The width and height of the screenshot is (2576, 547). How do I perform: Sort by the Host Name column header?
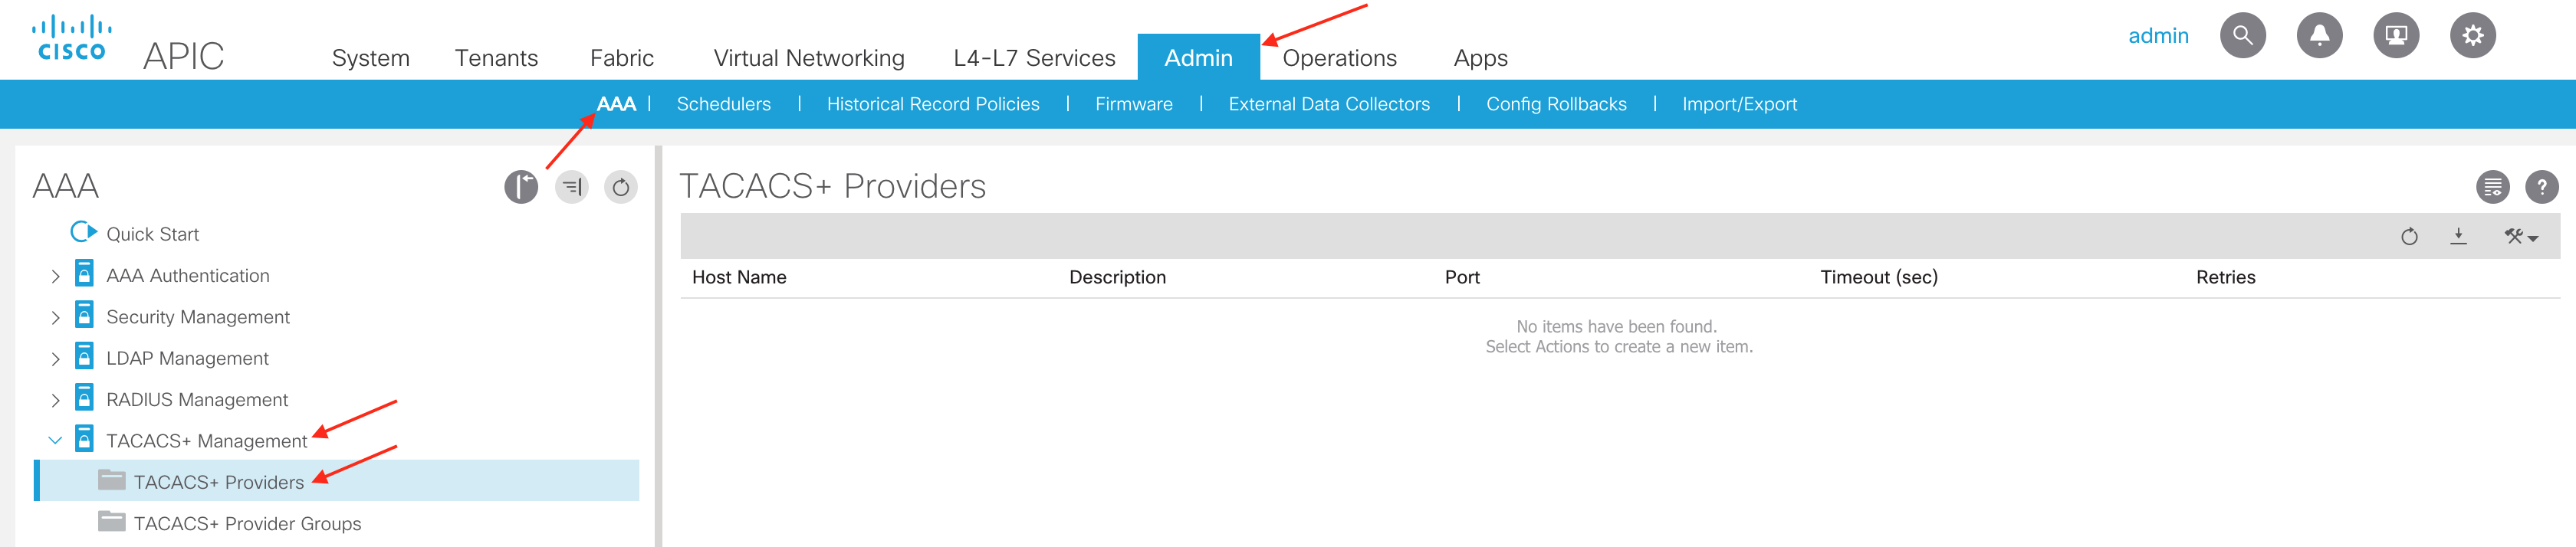tap(739, 278)
